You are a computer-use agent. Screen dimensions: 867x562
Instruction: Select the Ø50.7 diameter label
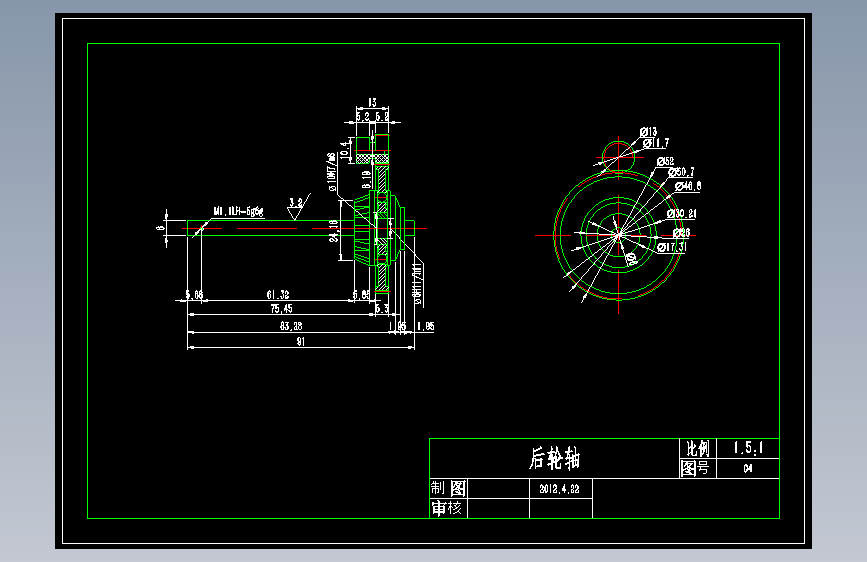click(681, 172)
